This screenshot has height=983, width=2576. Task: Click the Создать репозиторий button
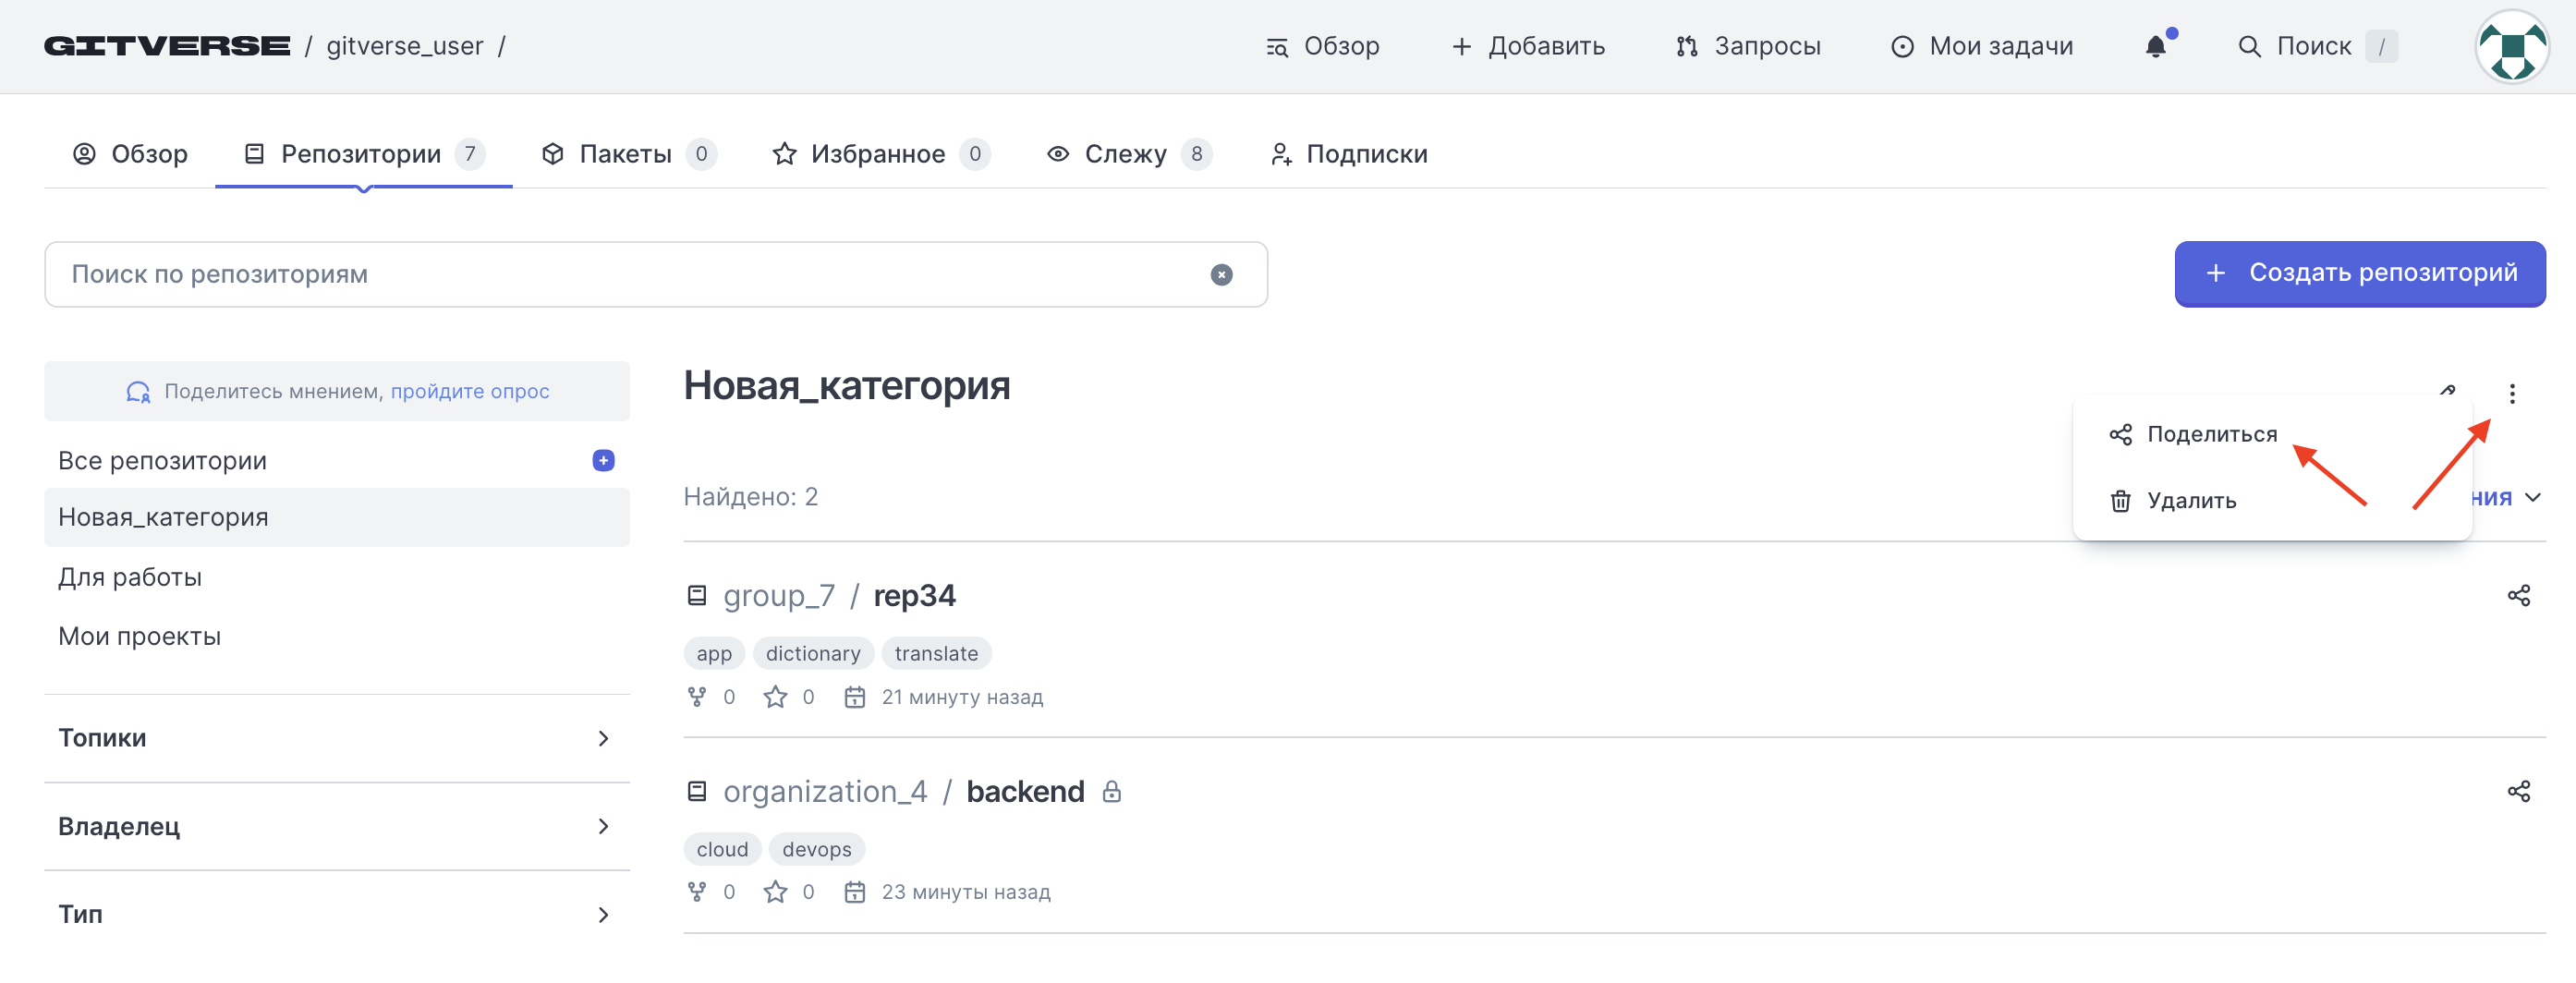click(x=2359, y=273)
